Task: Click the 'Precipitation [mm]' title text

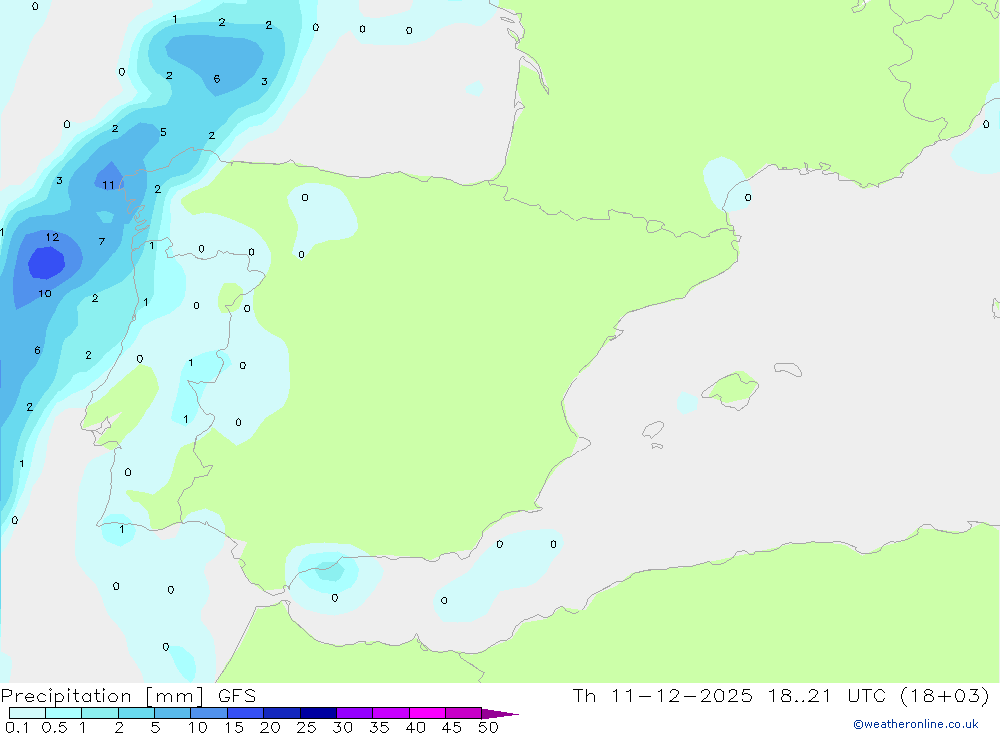Action: pyautogui.click(x=102, y=696)
